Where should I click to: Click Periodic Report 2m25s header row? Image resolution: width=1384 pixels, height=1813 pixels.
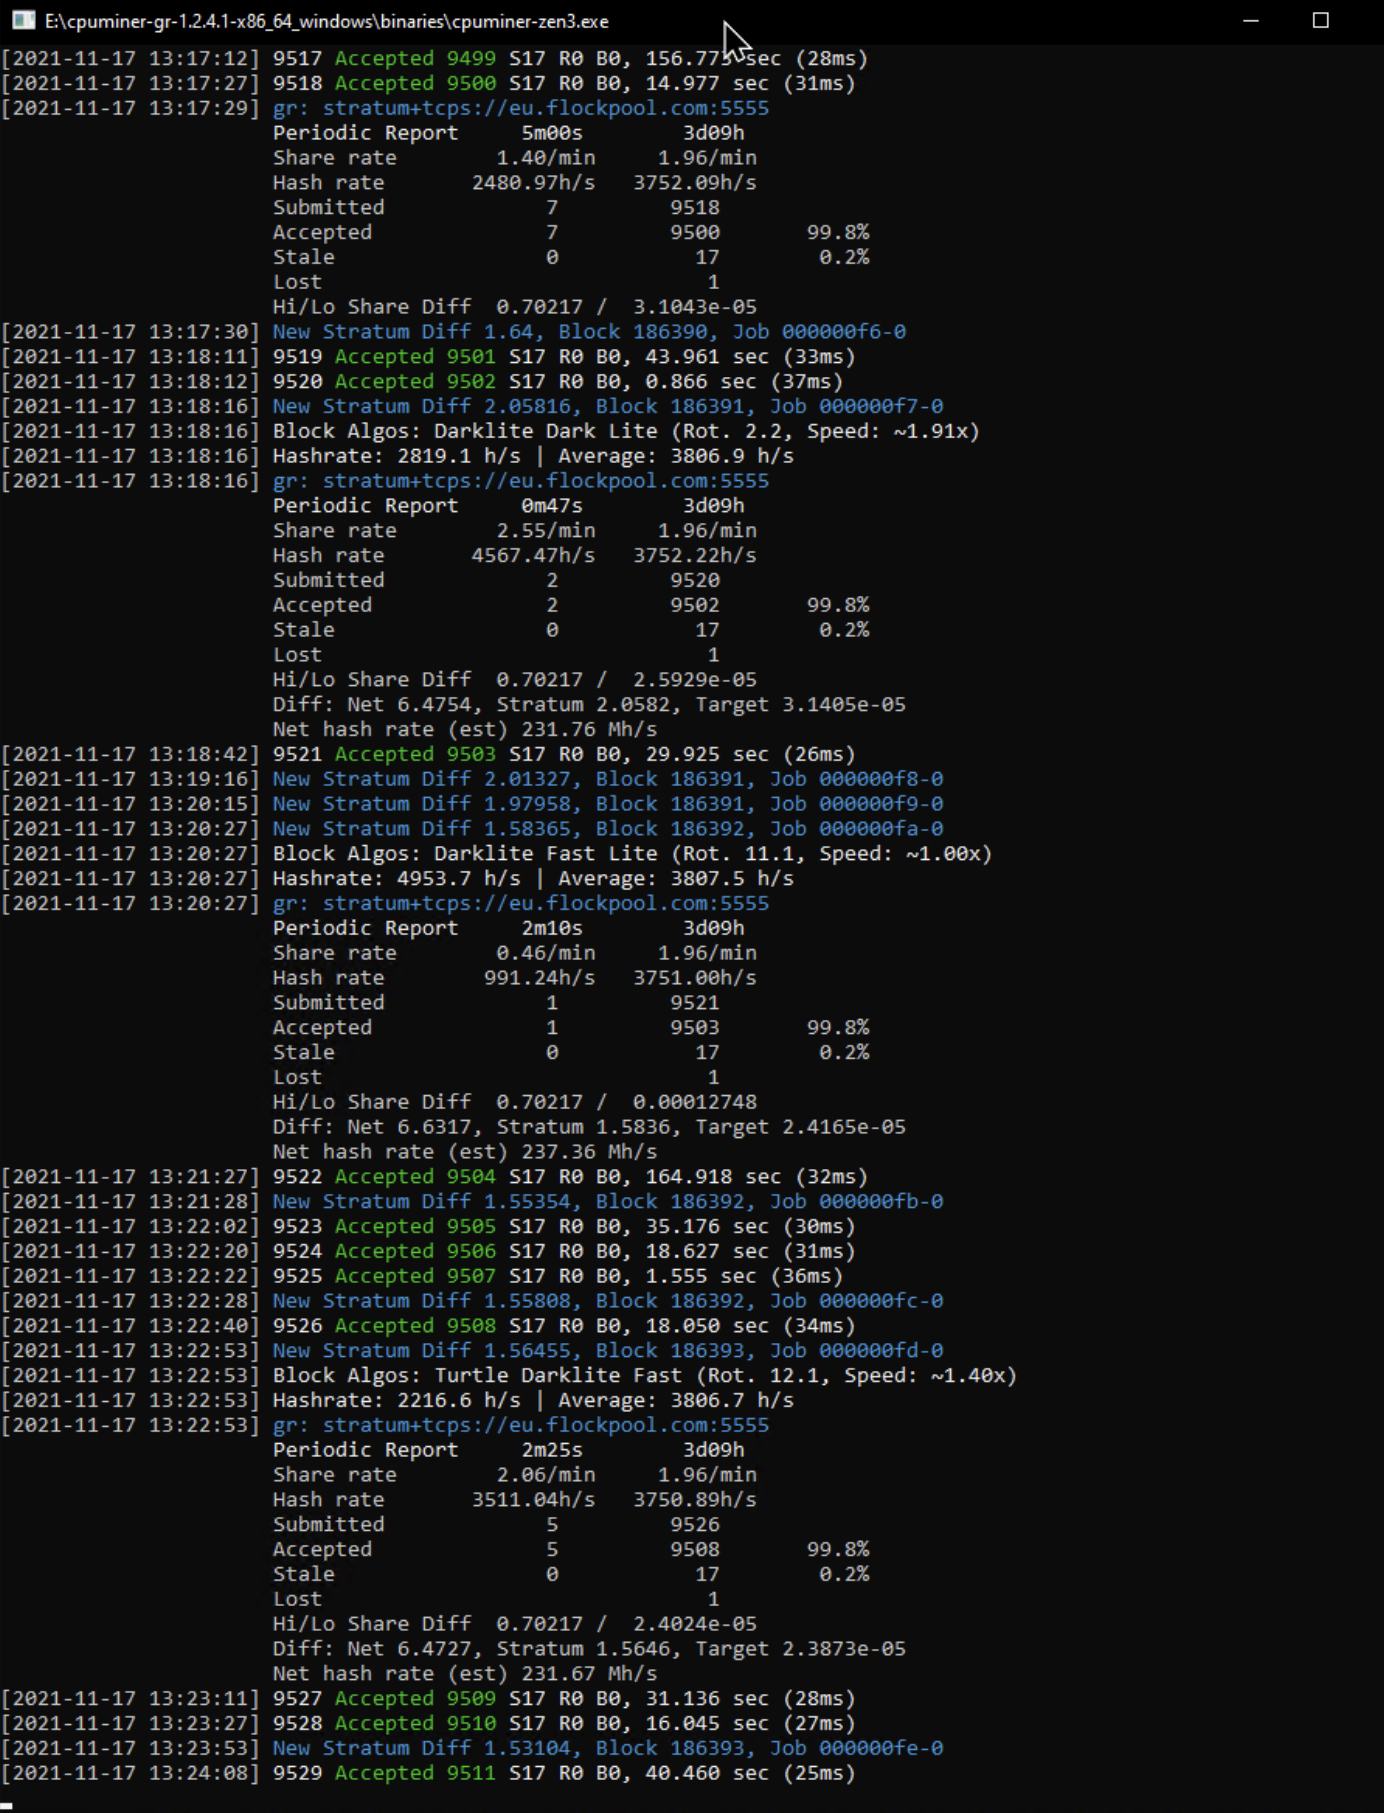508,1451
